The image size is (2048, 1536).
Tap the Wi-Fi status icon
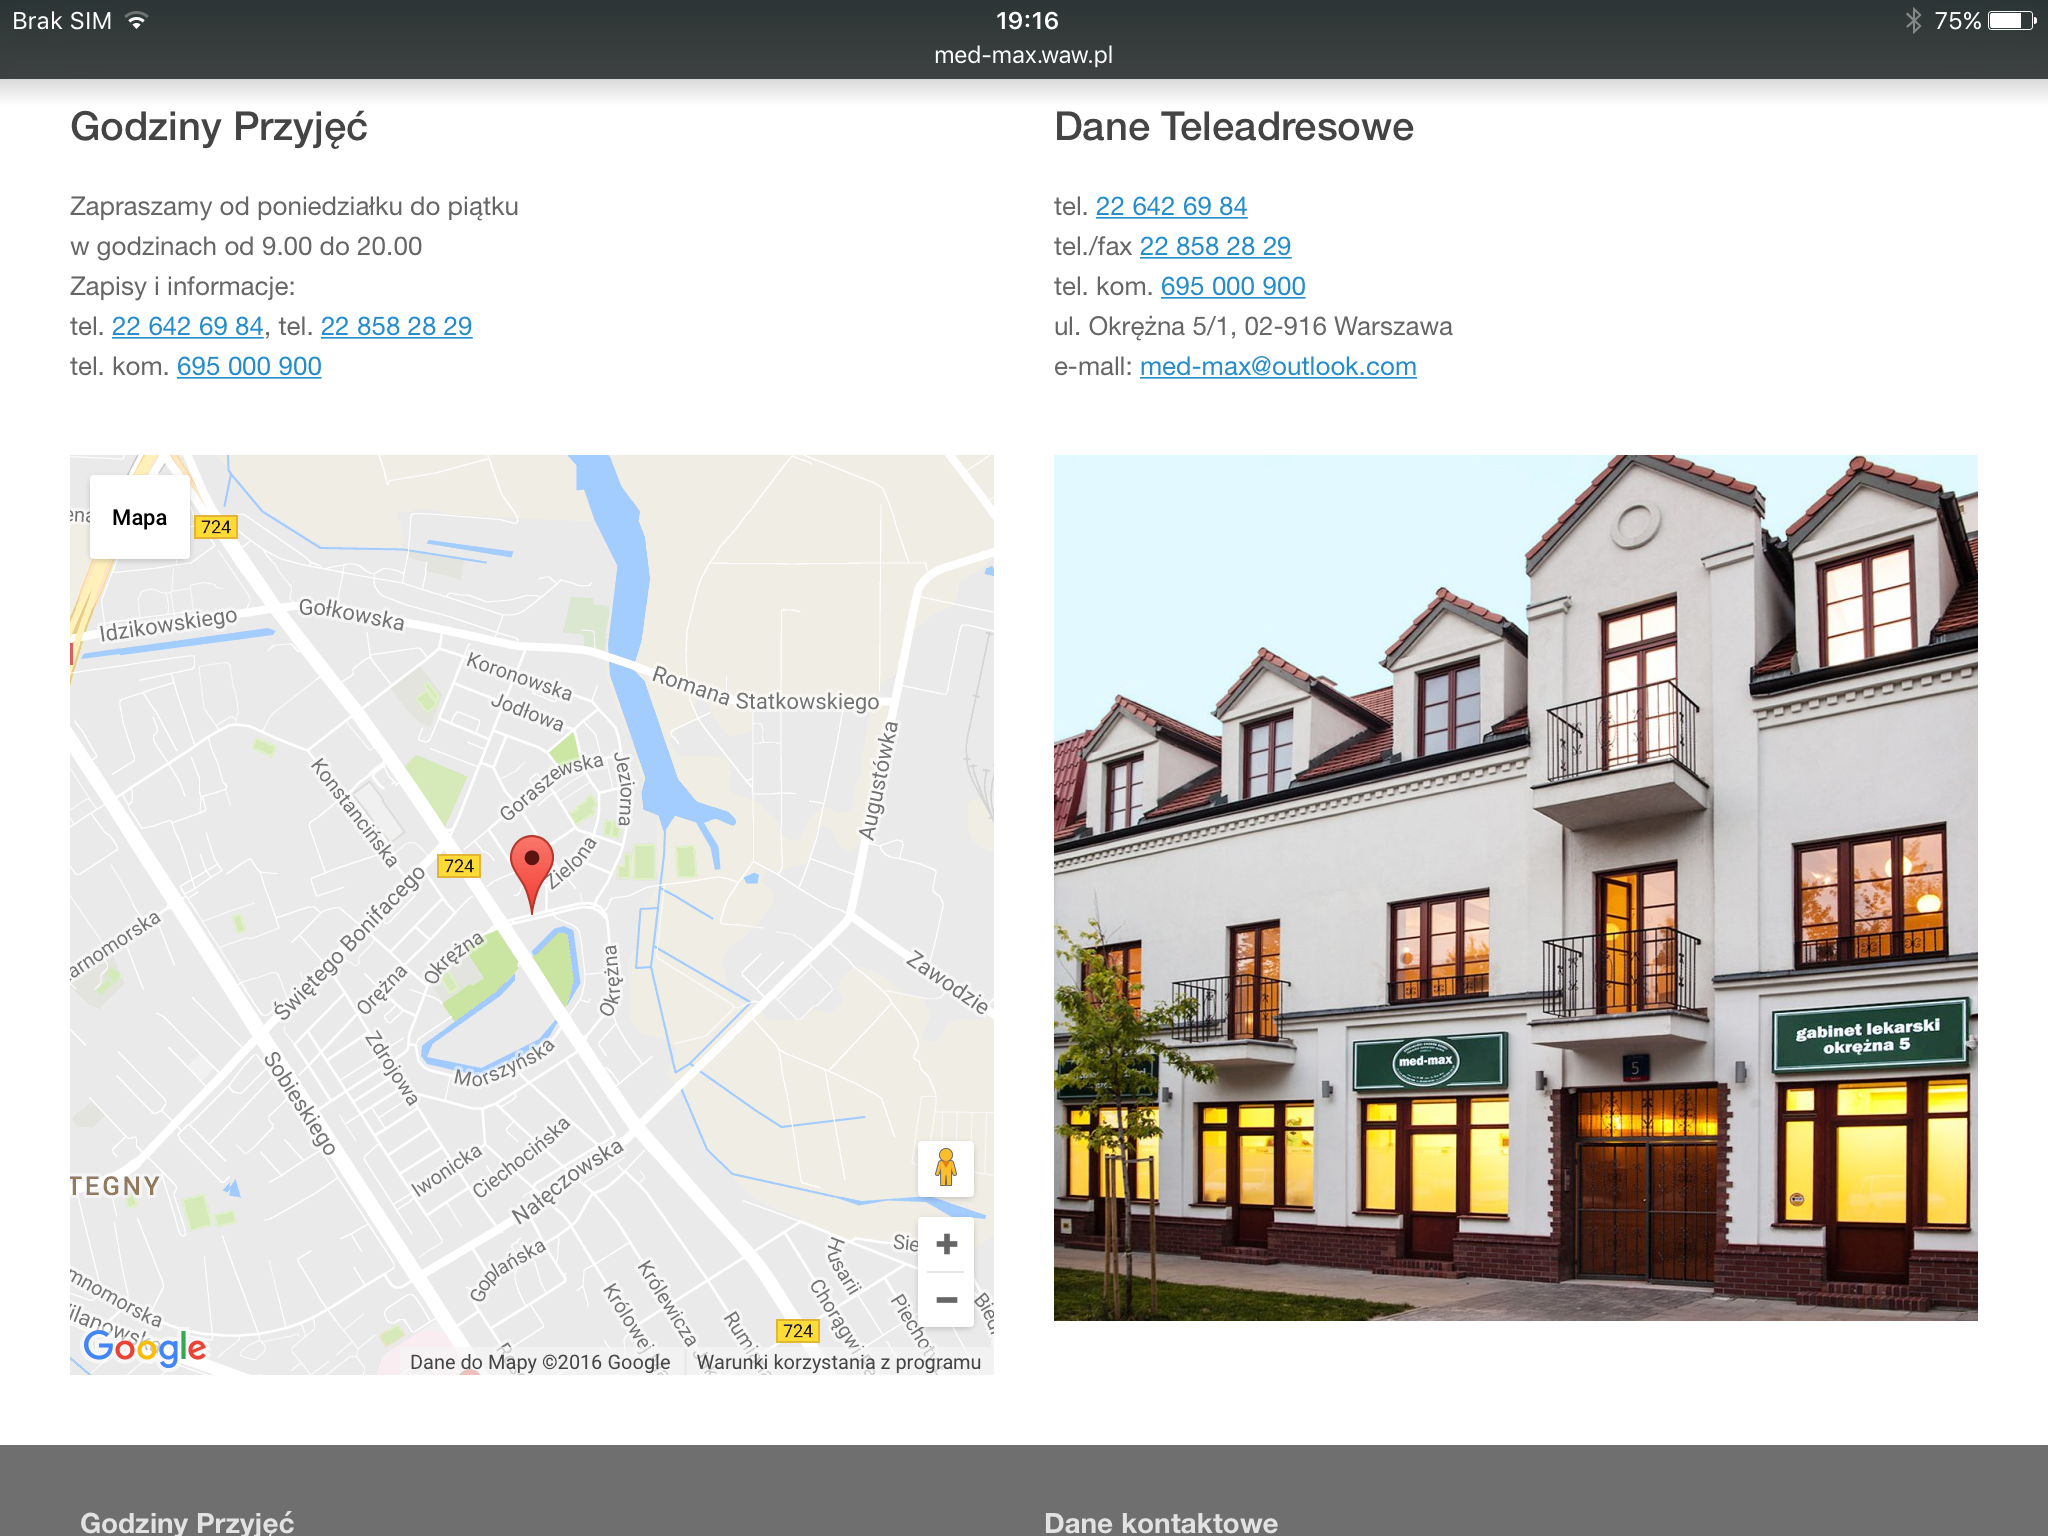(x=136, y=21)
